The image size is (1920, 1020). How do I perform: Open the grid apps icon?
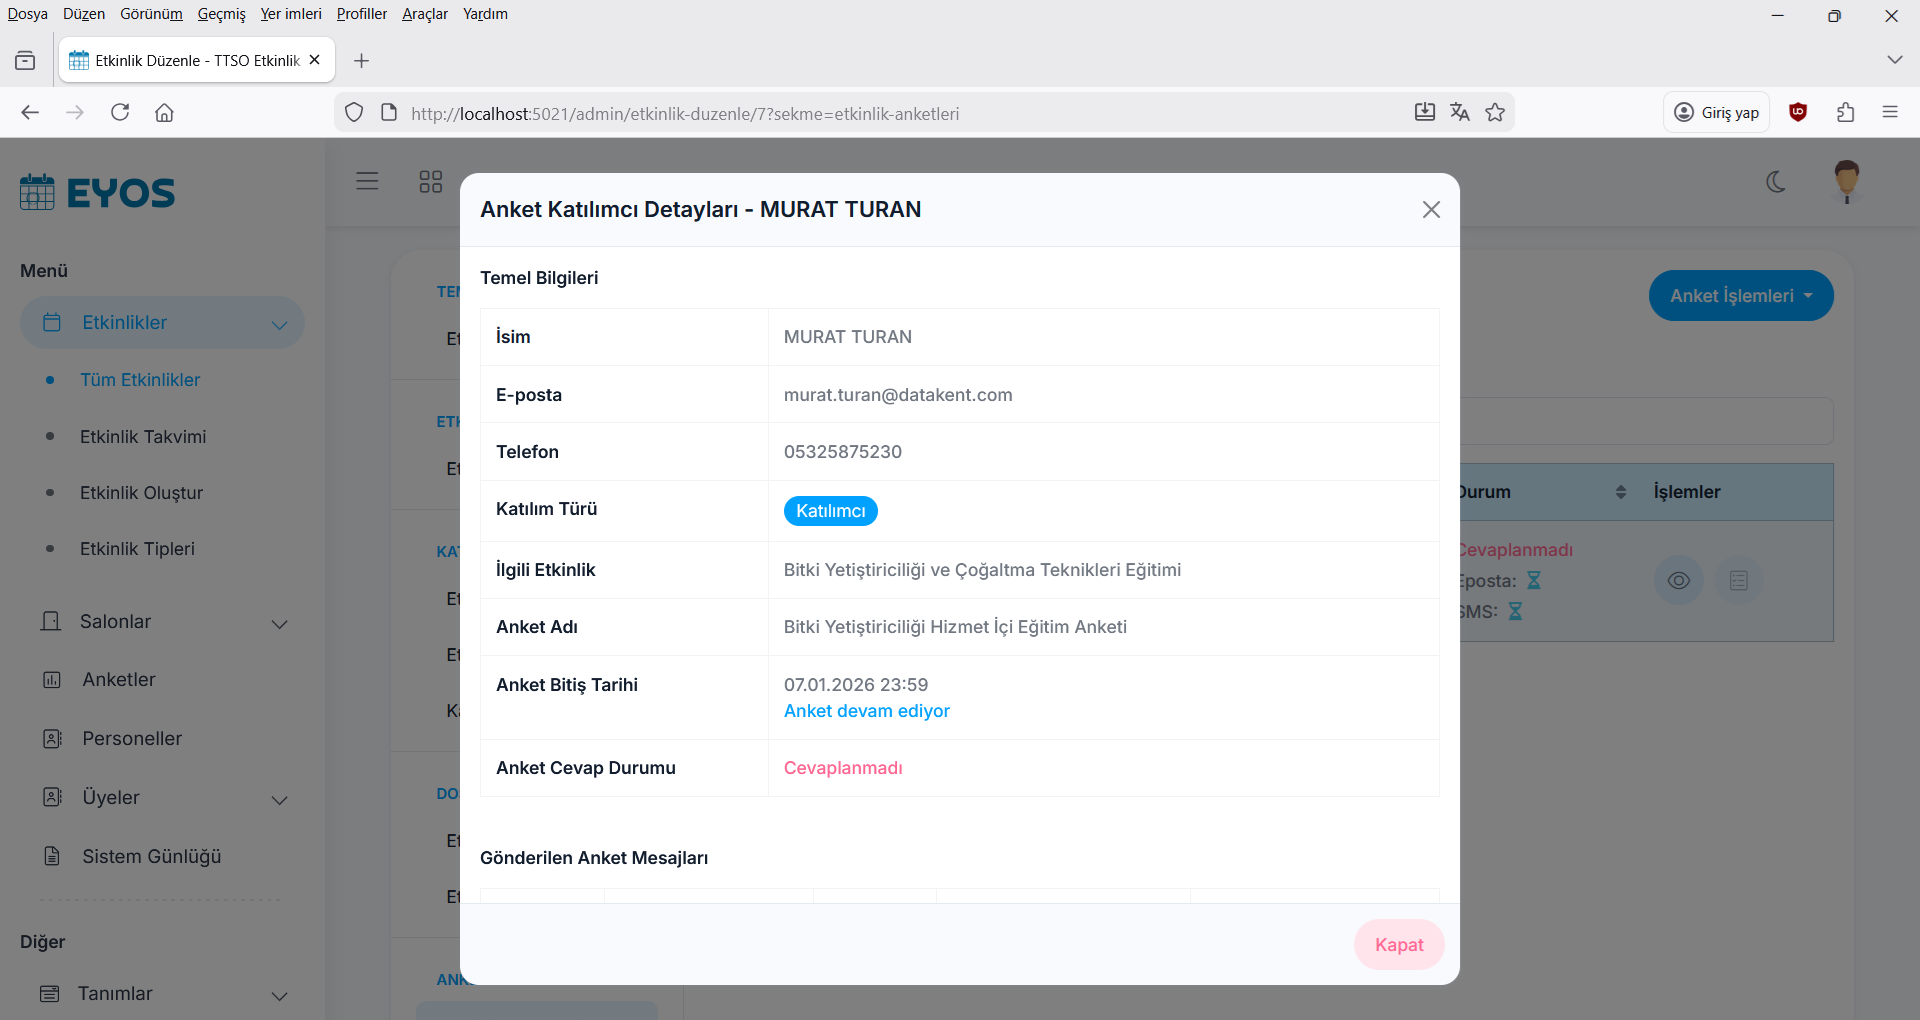coord(430,181)
